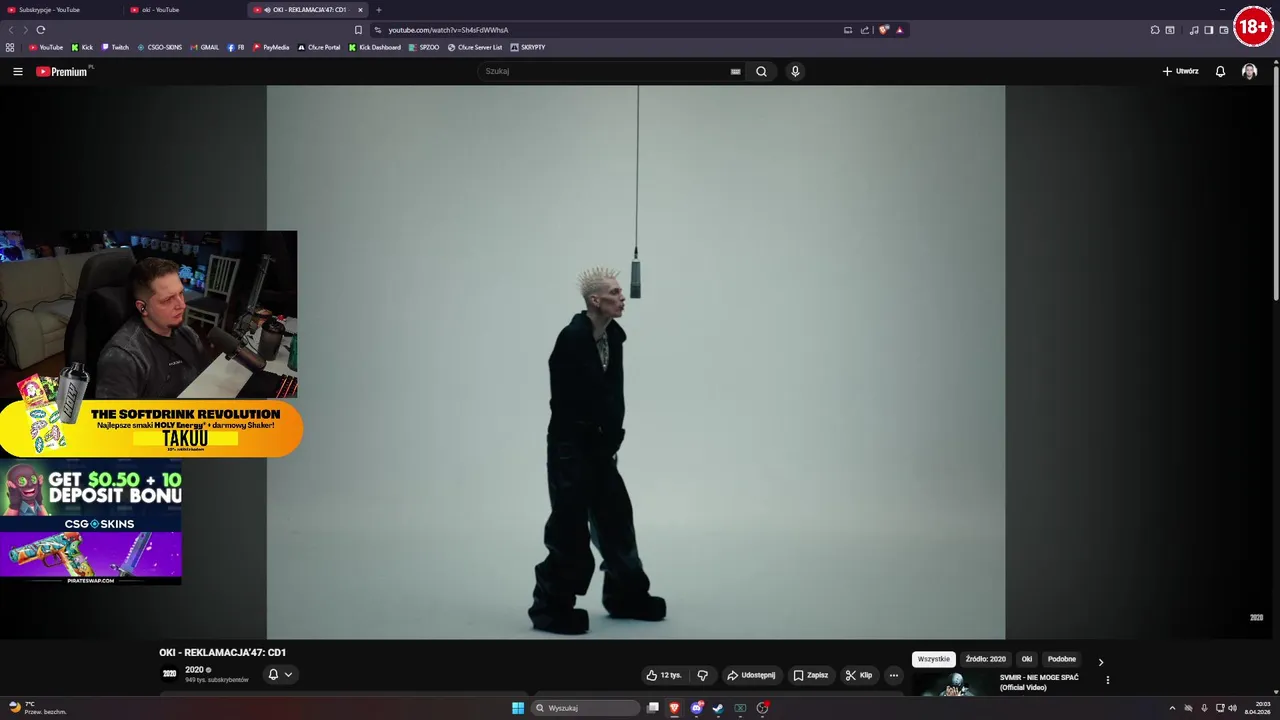Viewport: 1280px width, 720px height.
Task: Show more filter chips with right arrow
Action: tap(1100, 662)
